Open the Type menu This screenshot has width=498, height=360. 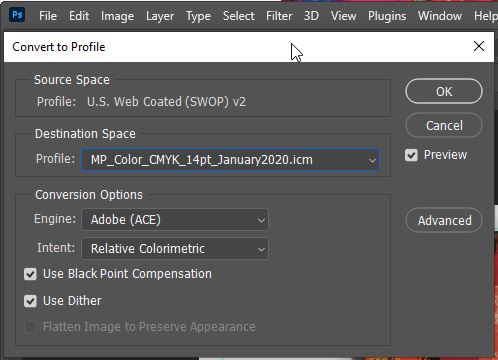[x=198, y=16]
